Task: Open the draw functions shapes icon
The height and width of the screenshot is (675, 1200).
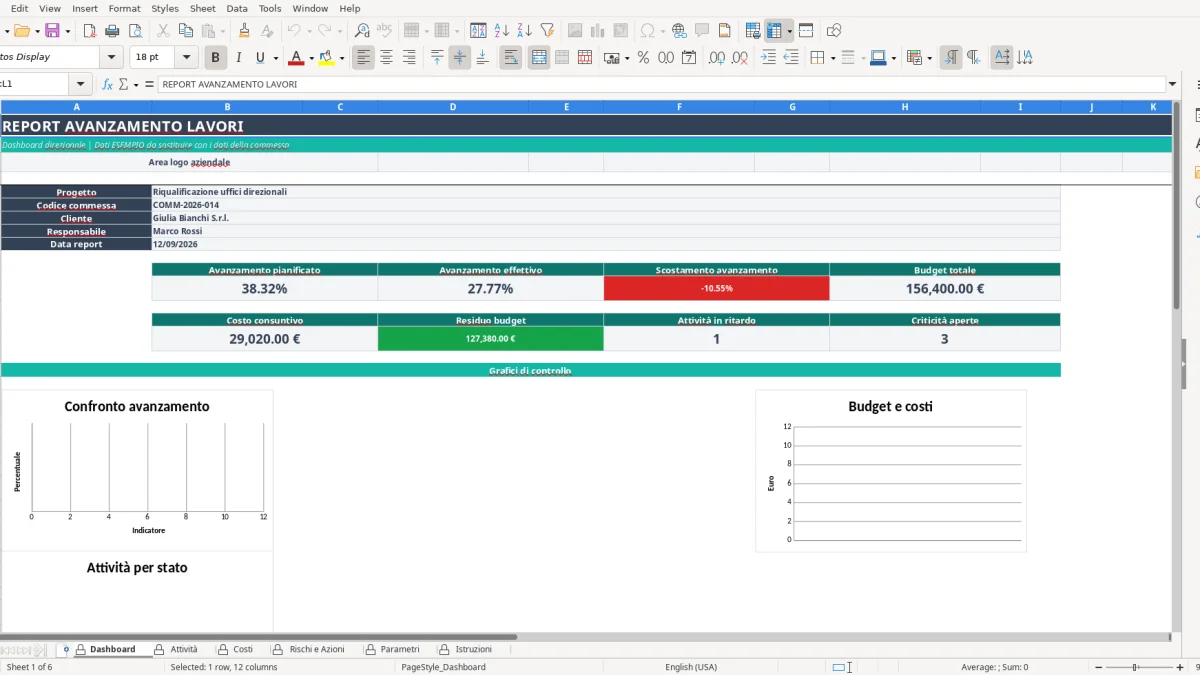Action: click(834, 31)
